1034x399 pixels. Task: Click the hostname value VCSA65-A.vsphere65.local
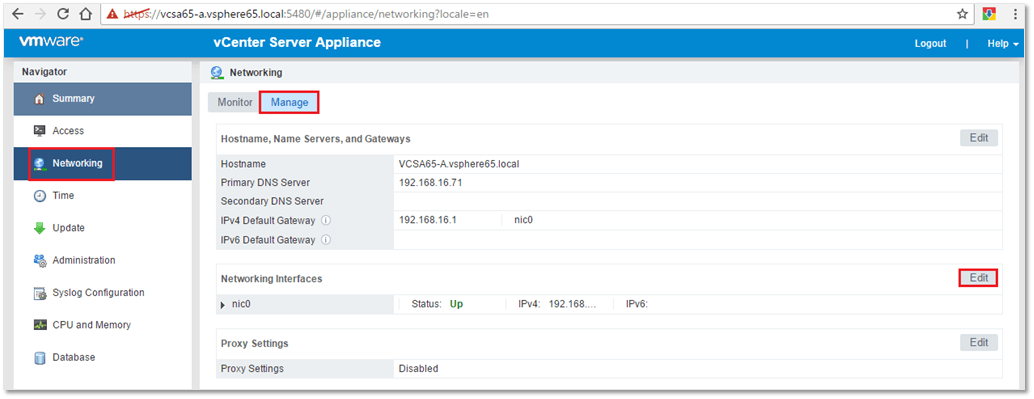[458, 164]
